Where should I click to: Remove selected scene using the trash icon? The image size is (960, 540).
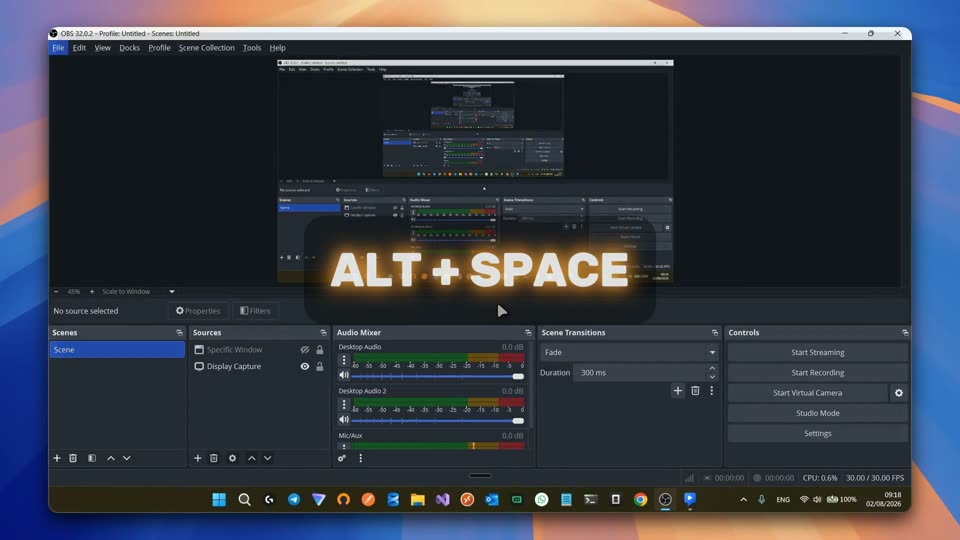(x=73, y=458)
